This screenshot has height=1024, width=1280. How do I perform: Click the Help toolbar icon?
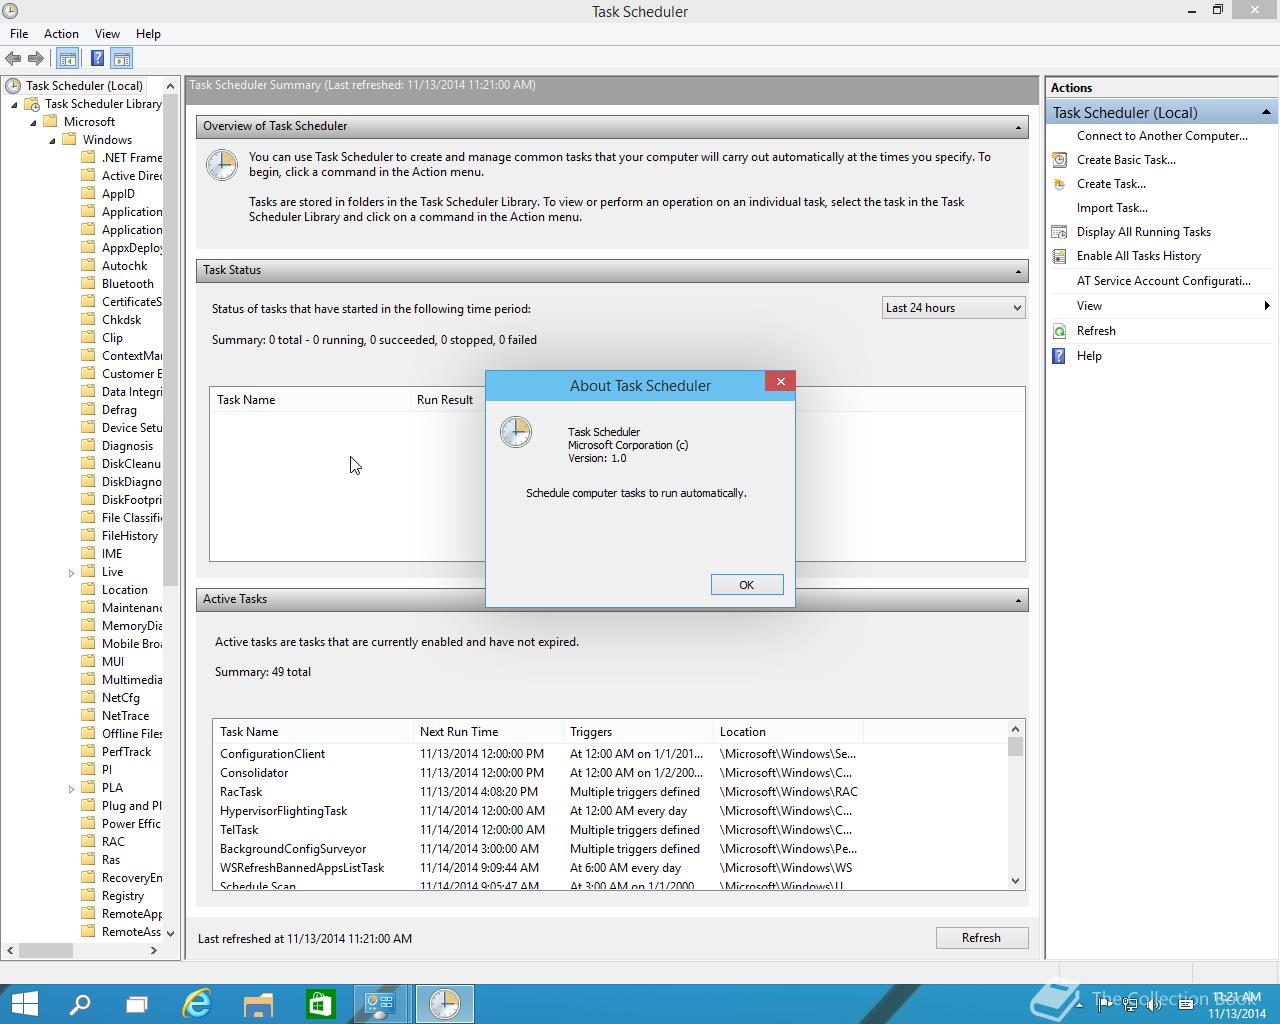coord(97,58)
